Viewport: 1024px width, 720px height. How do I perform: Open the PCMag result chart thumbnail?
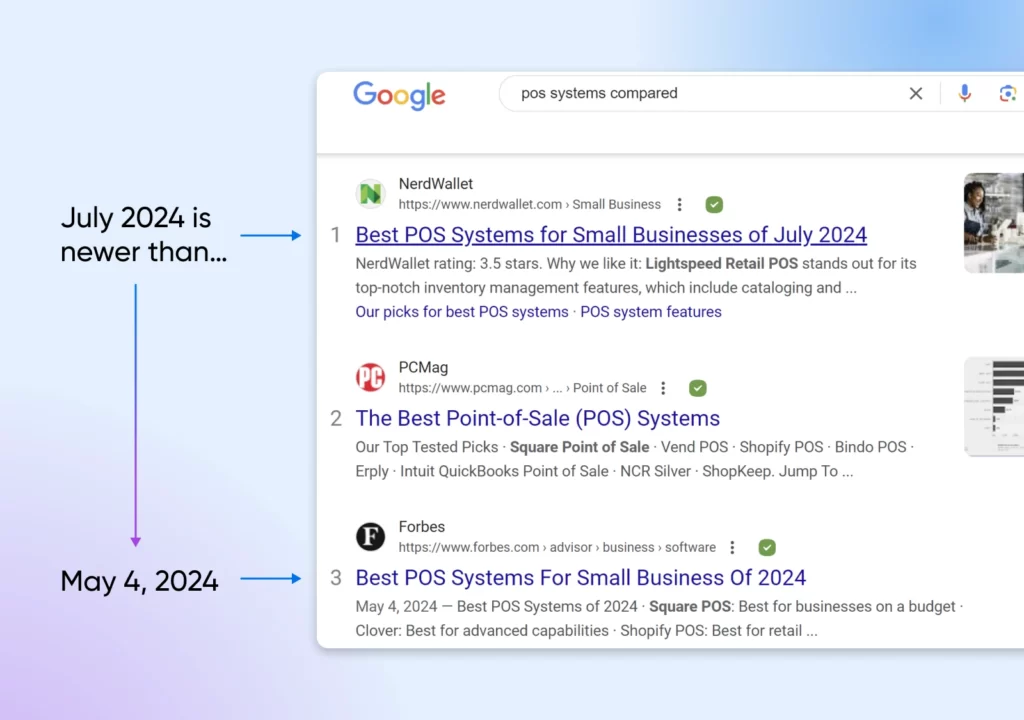pyautogui.click(x=993, y=406)
